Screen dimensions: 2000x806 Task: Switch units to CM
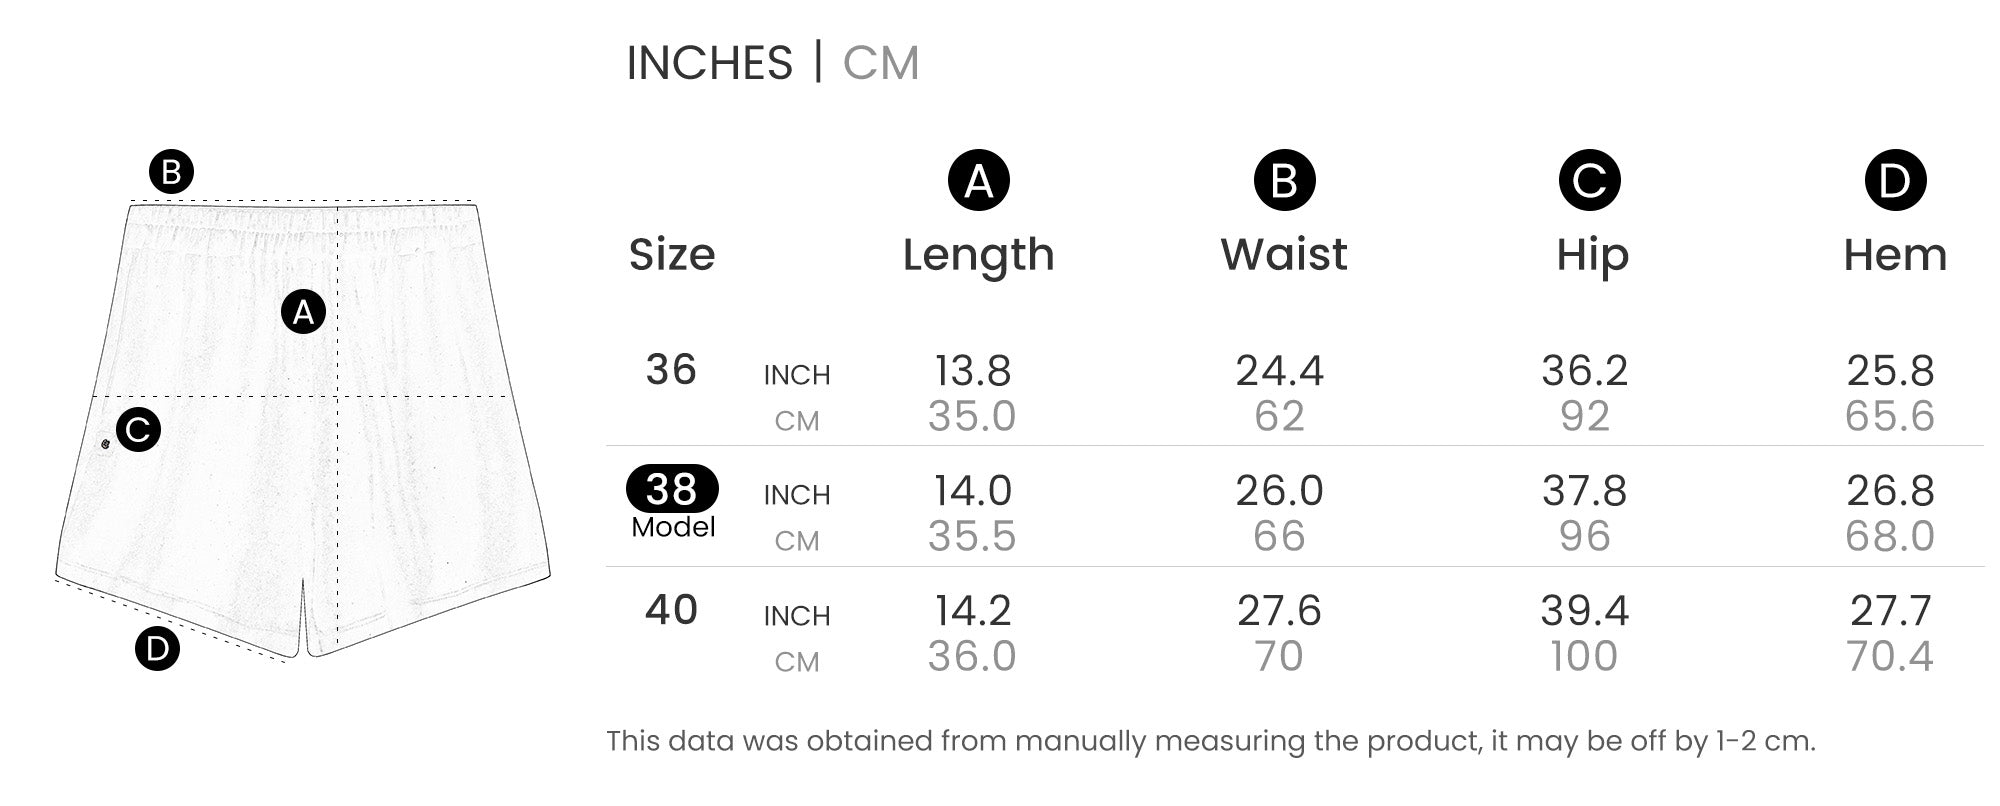coord(880,63)
